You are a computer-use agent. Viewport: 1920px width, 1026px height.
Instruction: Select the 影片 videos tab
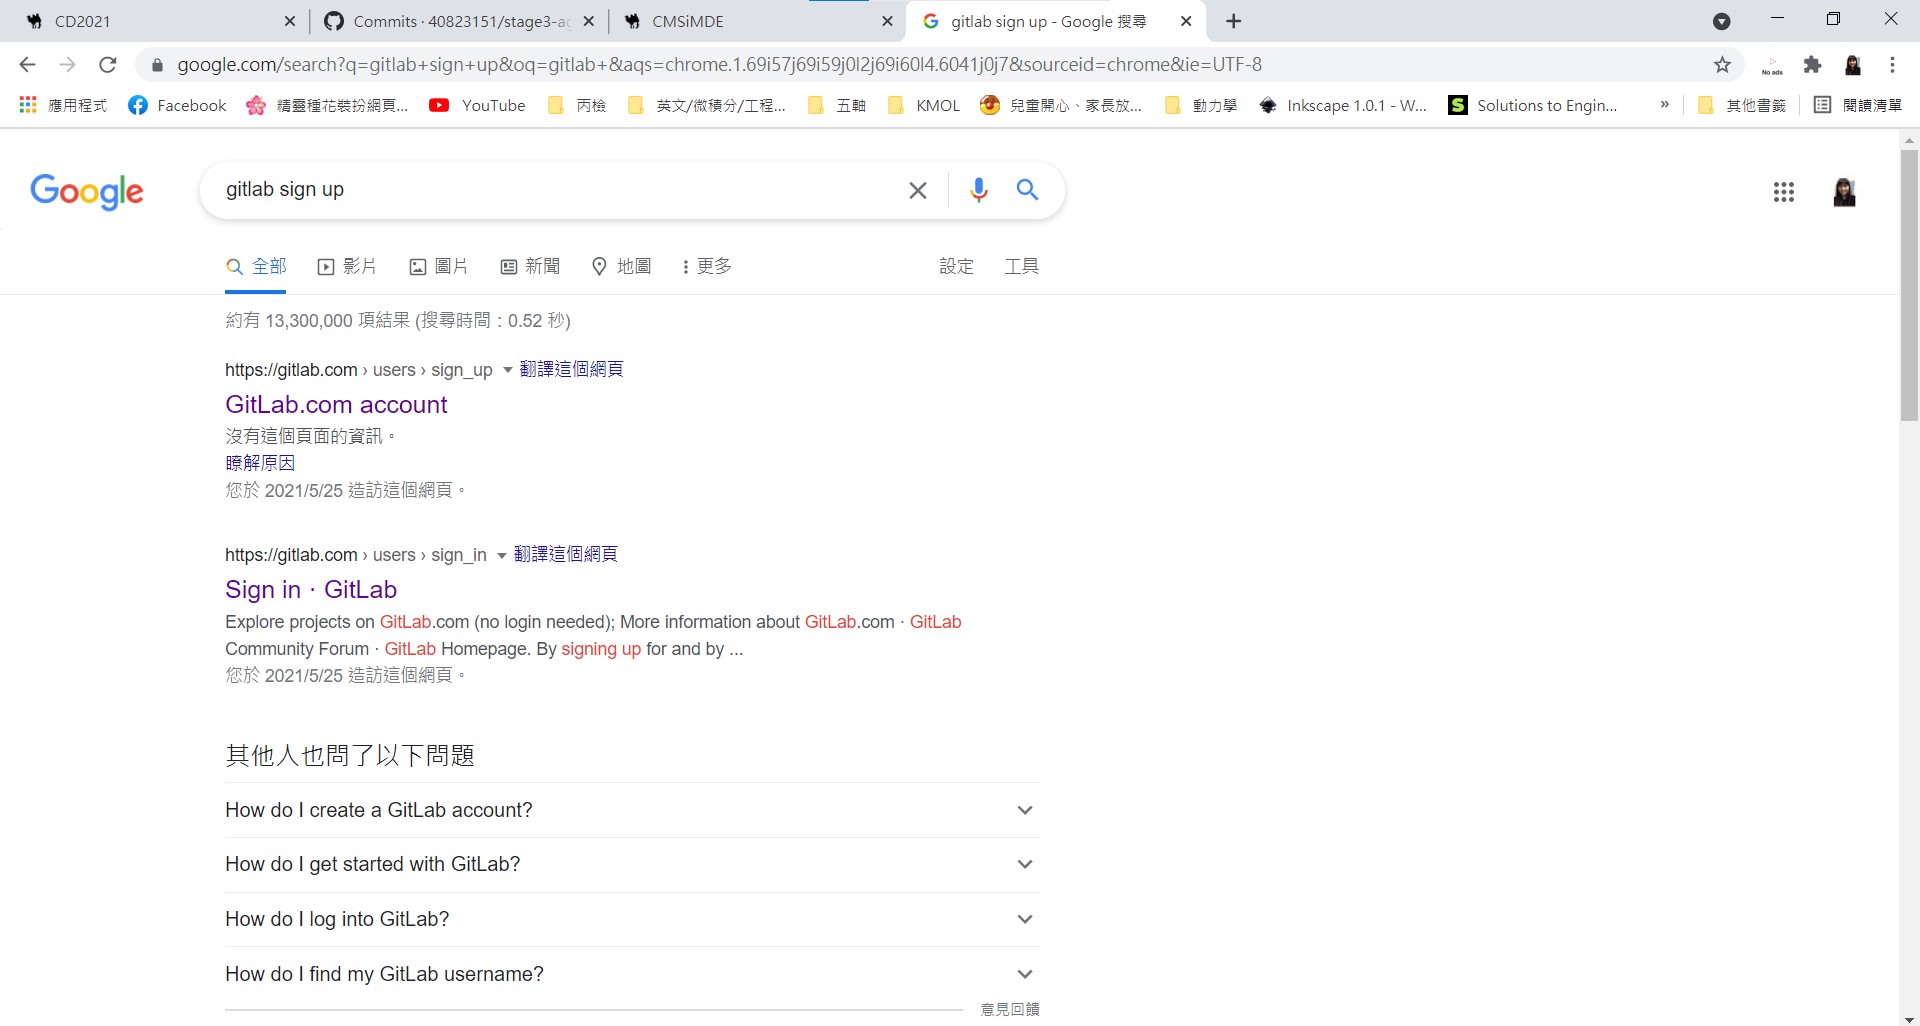(x=347, y=266)
